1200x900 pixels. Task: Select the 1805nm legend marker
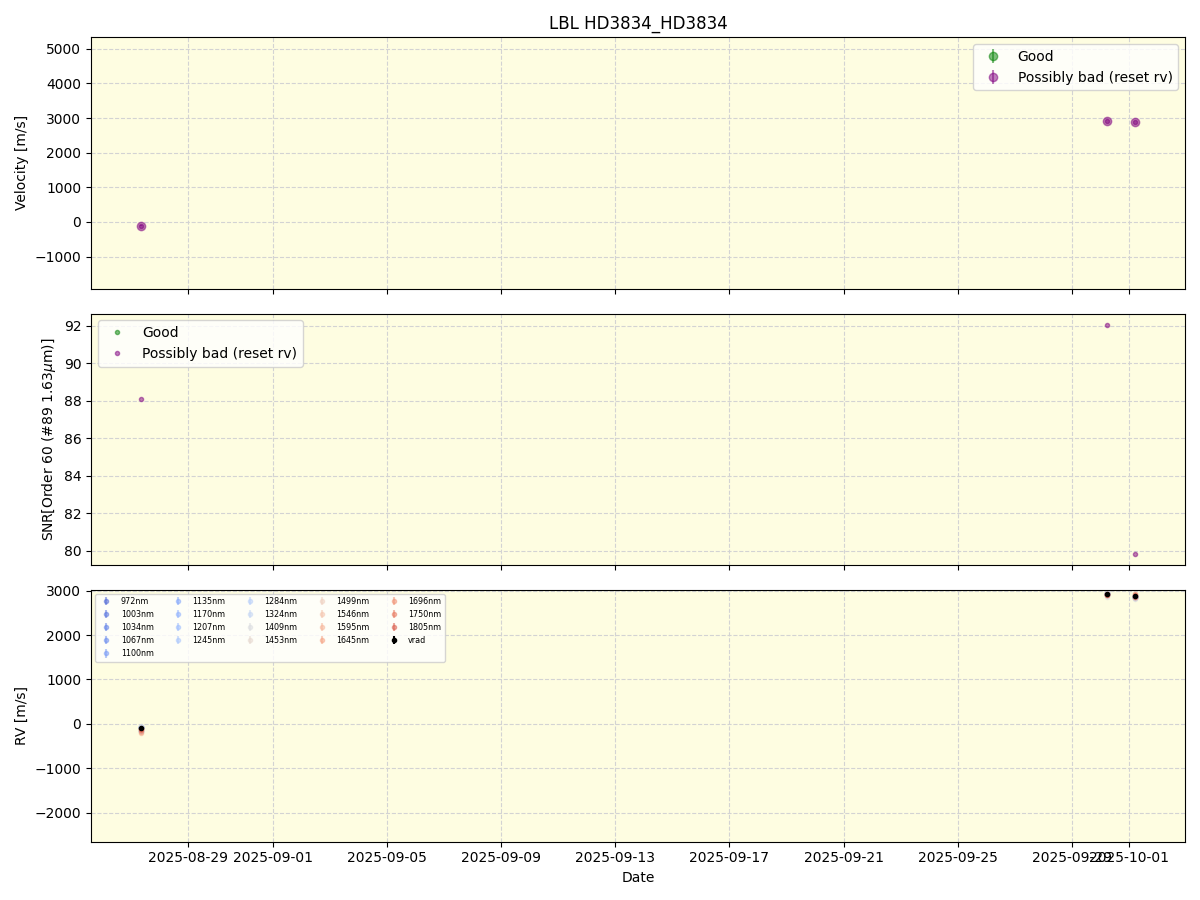point(394,627)
